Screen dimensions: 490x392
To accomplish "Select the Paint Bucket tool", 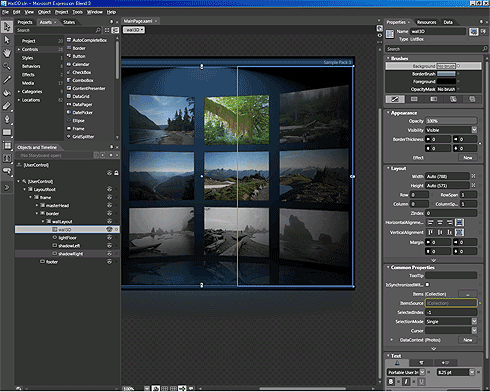I will click(7, 93).
